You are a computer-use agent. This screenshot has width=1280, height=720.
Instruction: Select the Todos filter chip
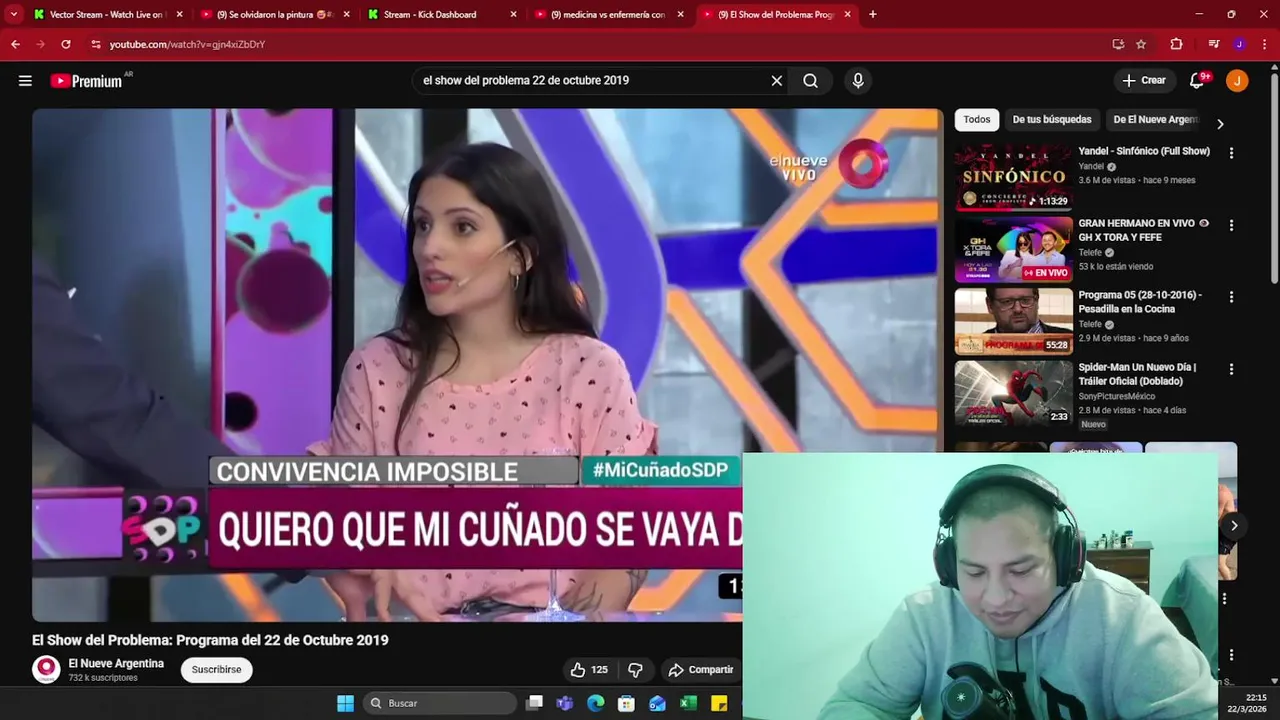(x=977, y=119)
